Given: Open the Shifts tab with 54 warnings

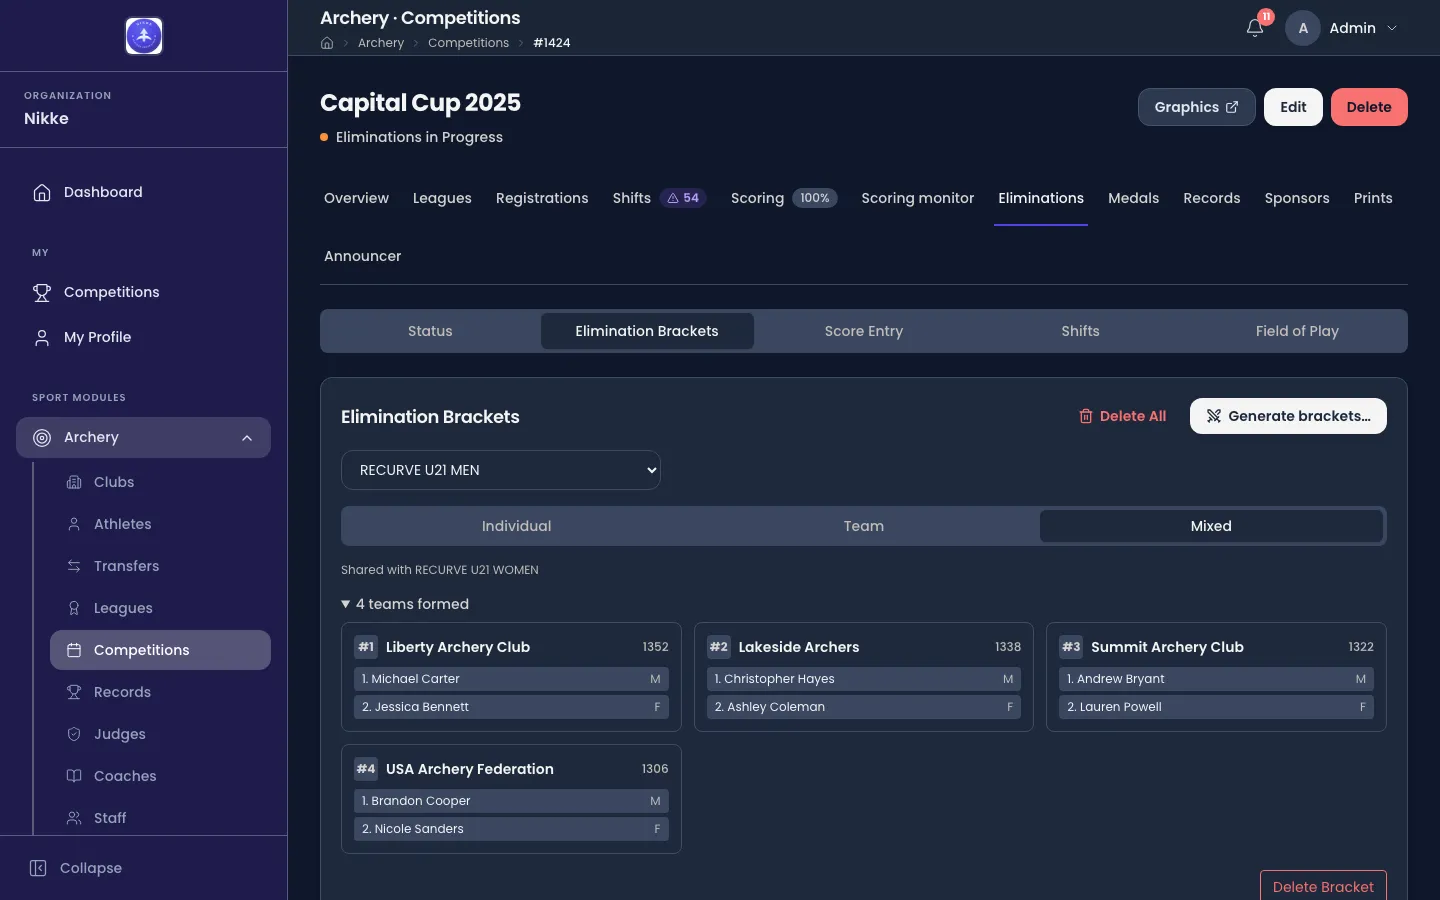Looking at the screenshot, I should [660, 198].
